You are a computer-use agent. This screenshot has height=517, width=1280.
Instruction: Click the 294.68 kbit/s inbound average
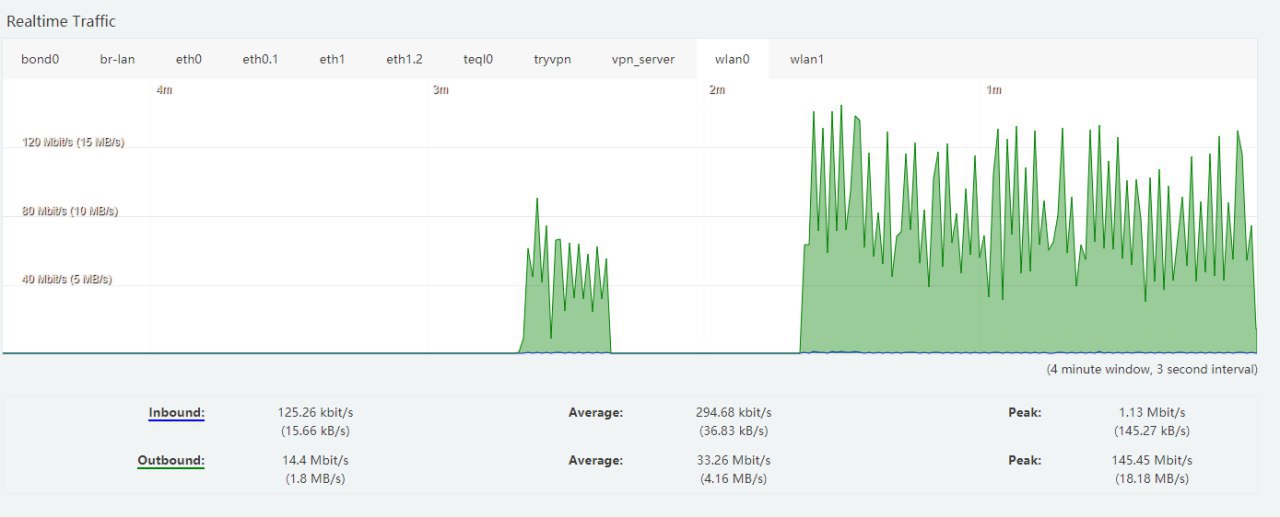(x=733, y=412)
